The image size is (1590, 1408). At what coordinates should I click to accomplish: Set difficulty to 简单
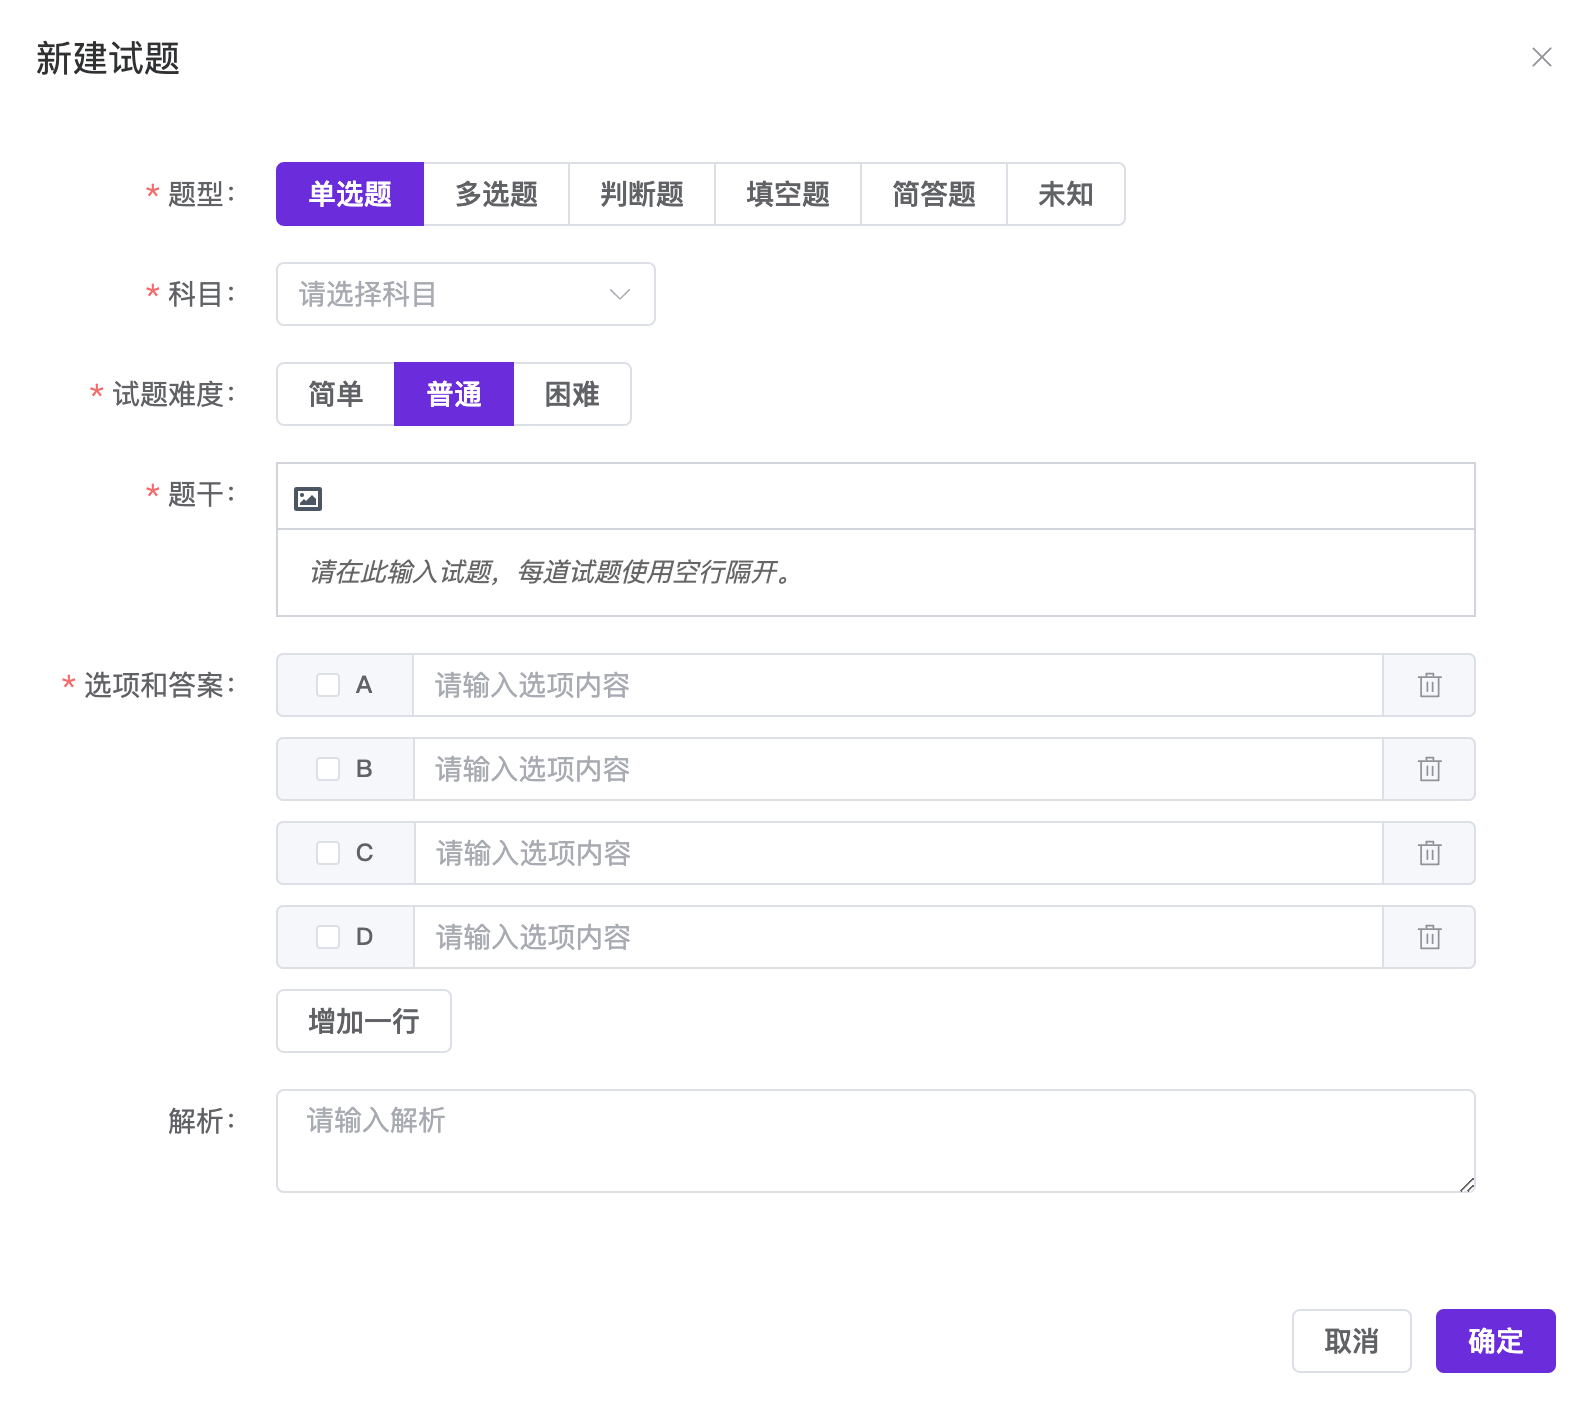pyautogui.click(x=336, y=394)
